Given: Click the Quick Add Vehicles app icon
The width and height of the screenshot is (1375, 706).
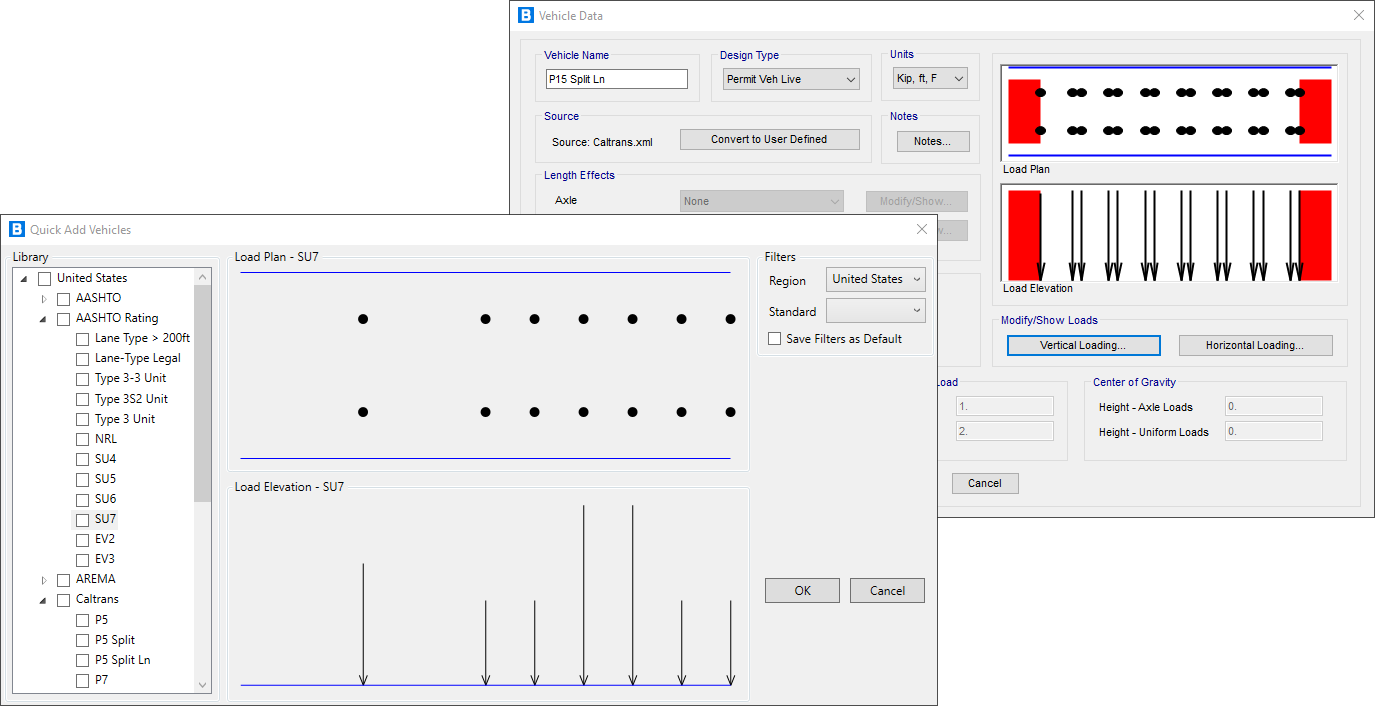Looking at the screenshot, I should tap(17, 230).
